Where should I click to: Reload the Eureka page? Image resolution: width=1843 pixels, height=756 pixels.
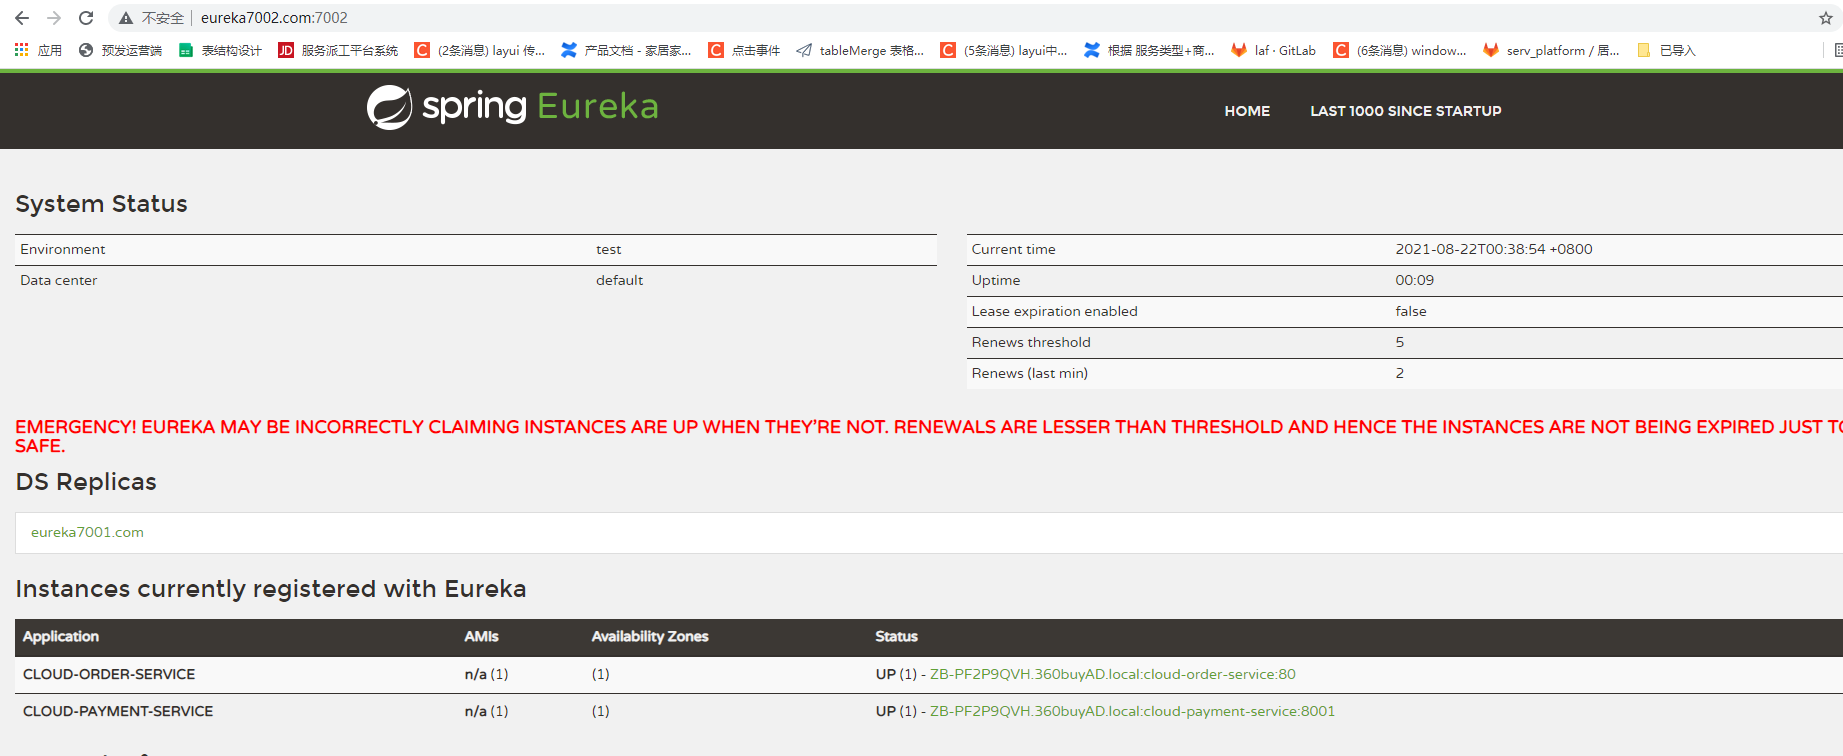[86, 18]
